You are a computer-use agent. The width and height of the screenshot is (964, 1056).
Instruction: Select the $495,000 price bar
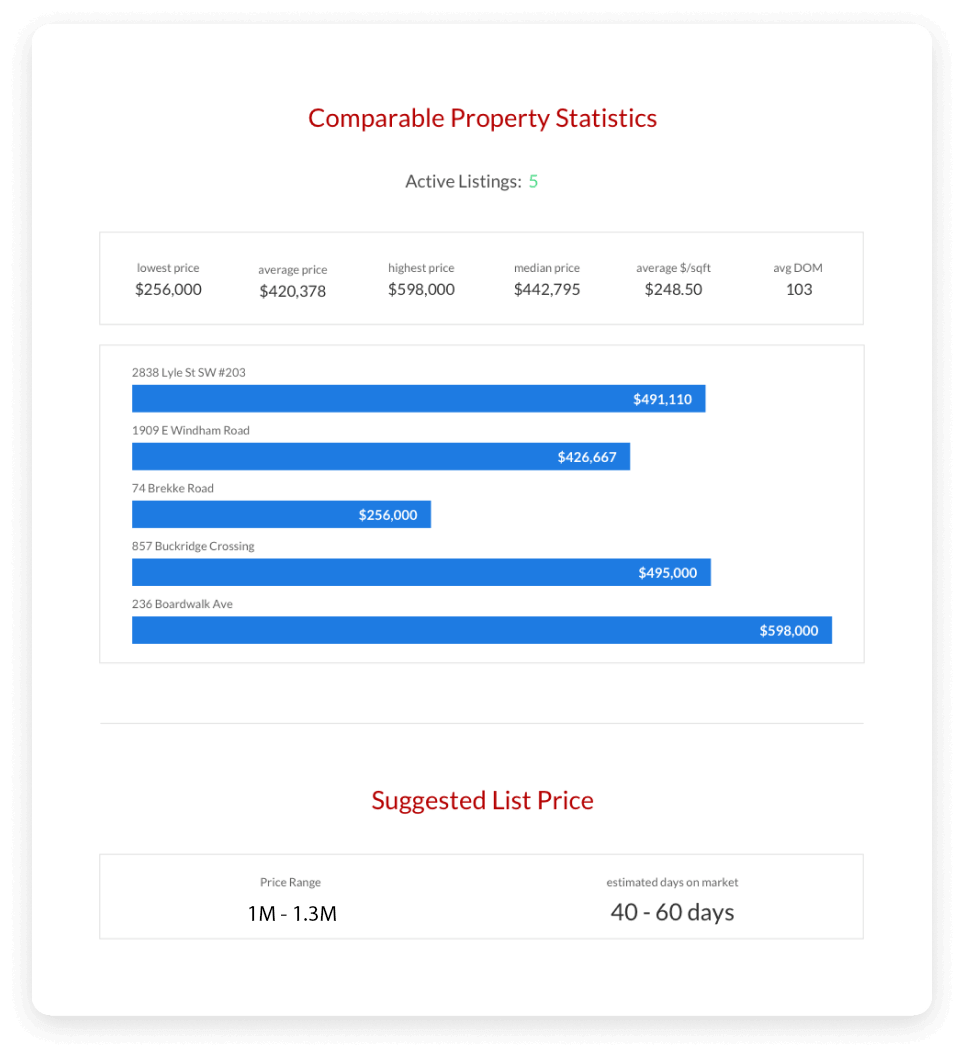pos(421,573)
